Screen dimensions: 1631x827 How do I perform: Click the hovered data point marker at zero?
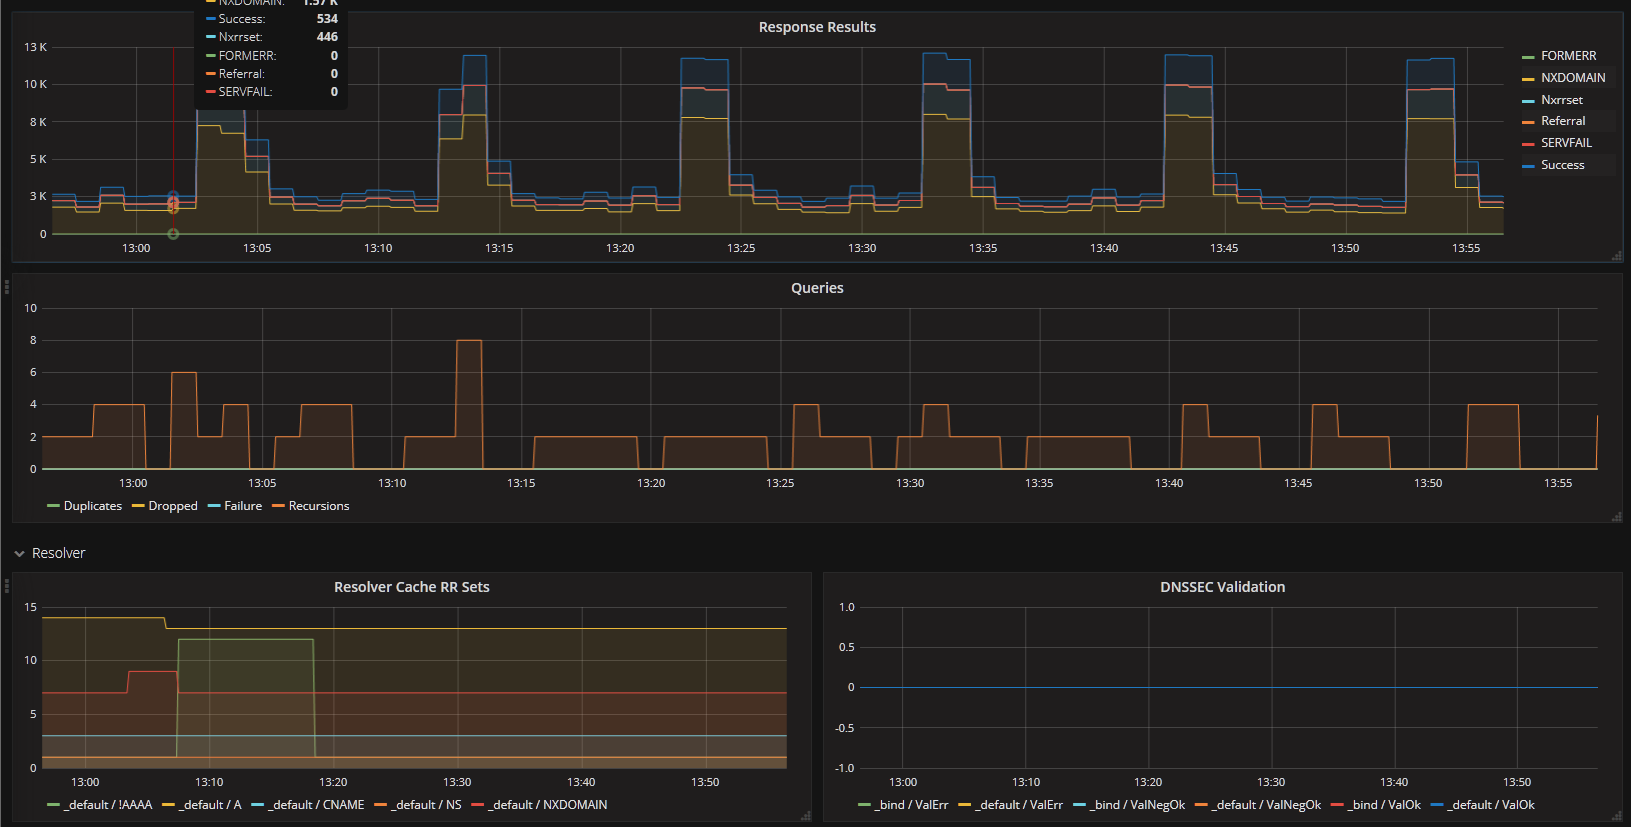coord(173,234)
